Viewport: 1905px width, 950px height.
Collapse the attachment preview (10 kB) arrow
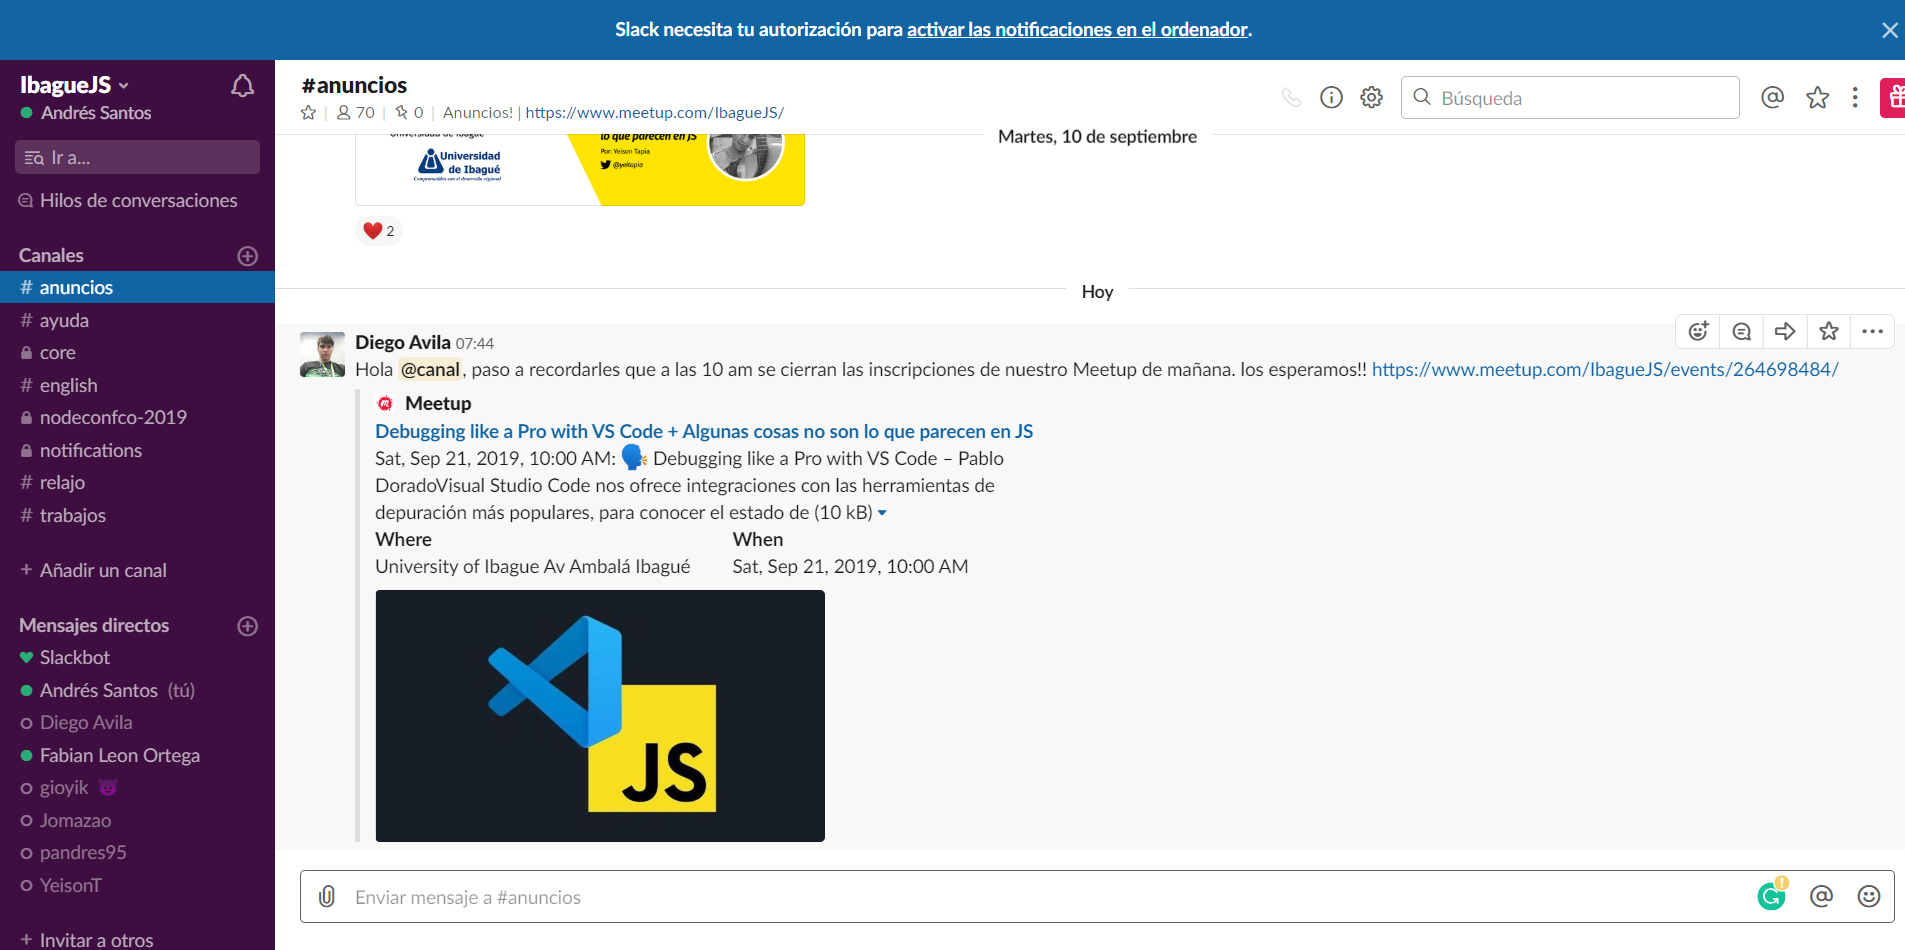pyautogui.click(x=882, y=513)
